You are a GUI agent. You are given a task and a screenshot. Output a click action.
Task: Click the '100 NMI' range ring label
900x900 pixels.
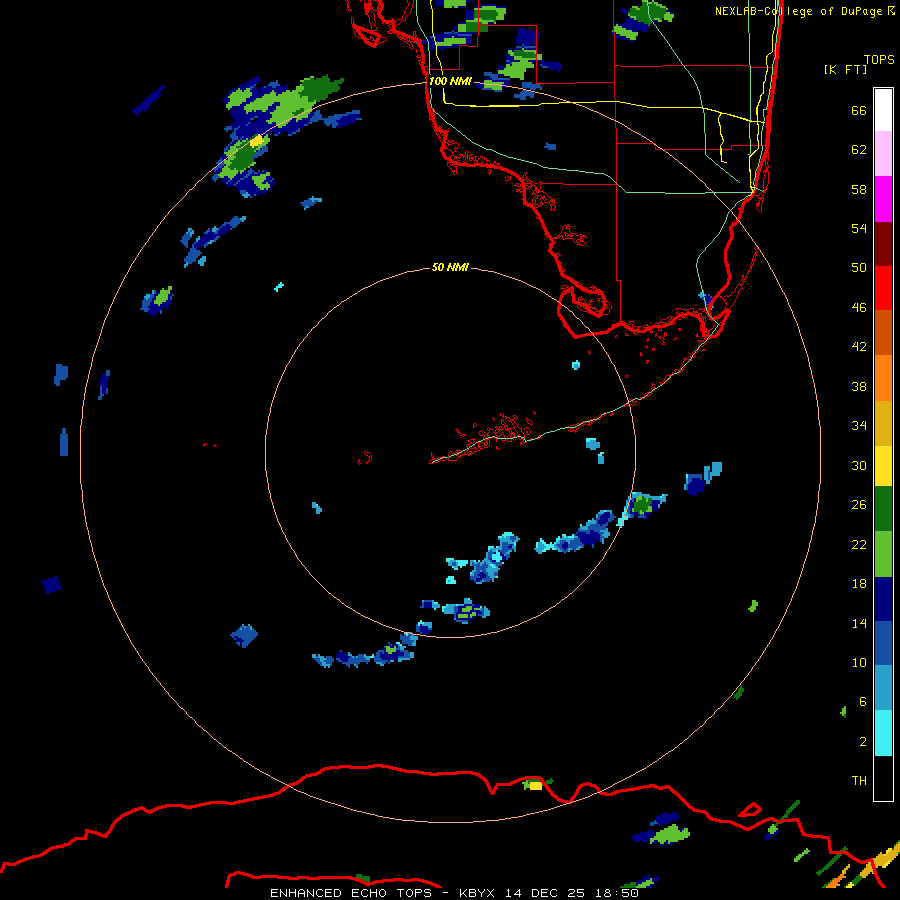[450, 81]
